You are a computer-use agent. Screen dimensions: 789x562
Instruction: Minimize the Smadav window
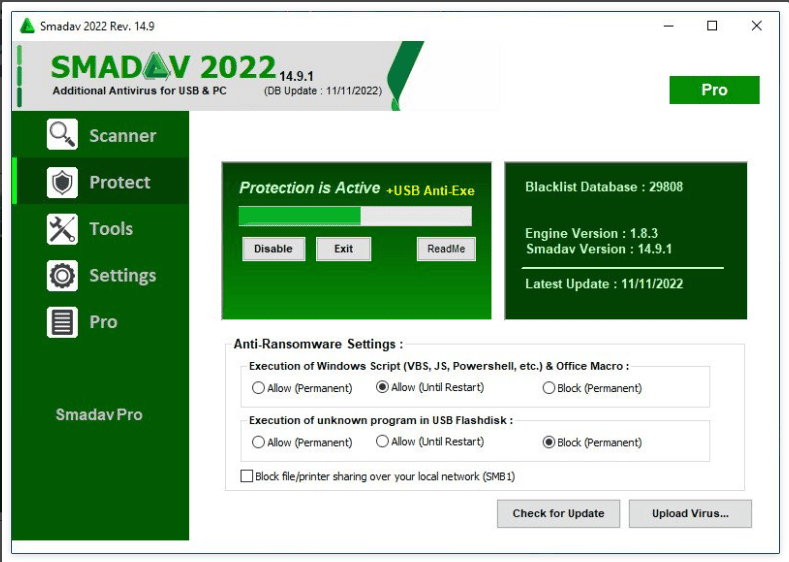[x=668, y=26]
